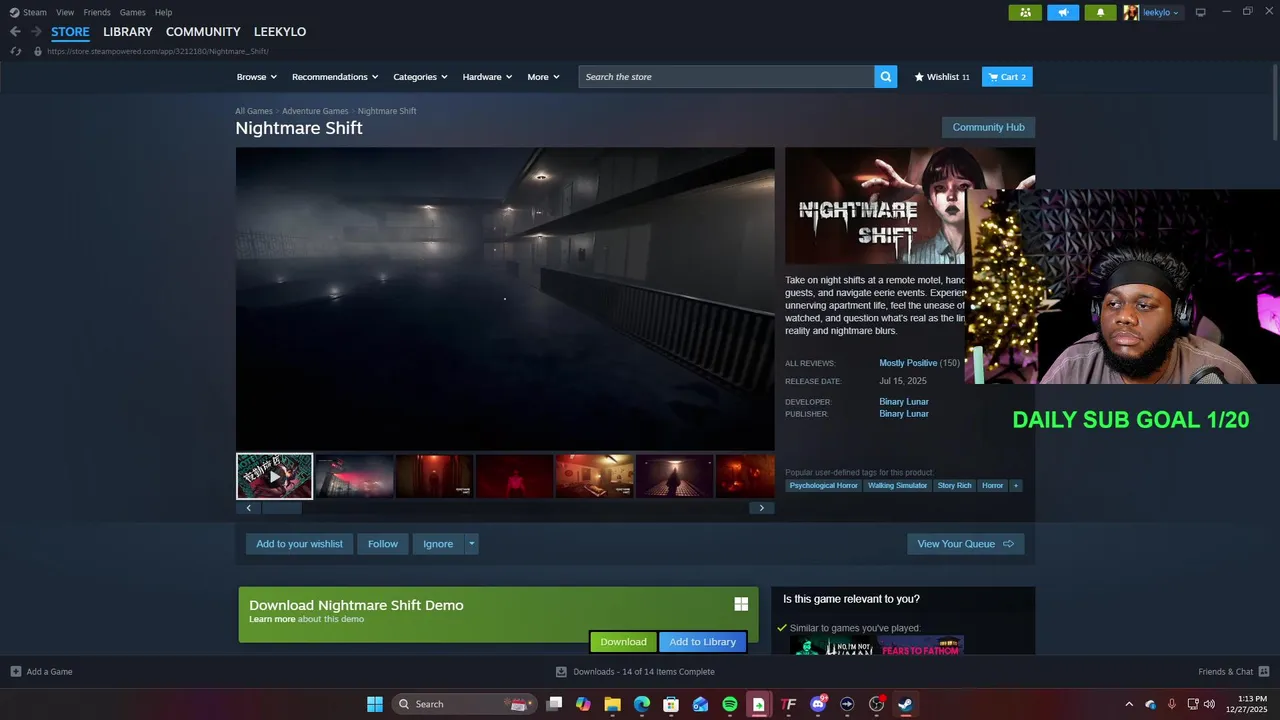
Task: Open the dropdown arrow beside Ignore
Action: (472, 544)
